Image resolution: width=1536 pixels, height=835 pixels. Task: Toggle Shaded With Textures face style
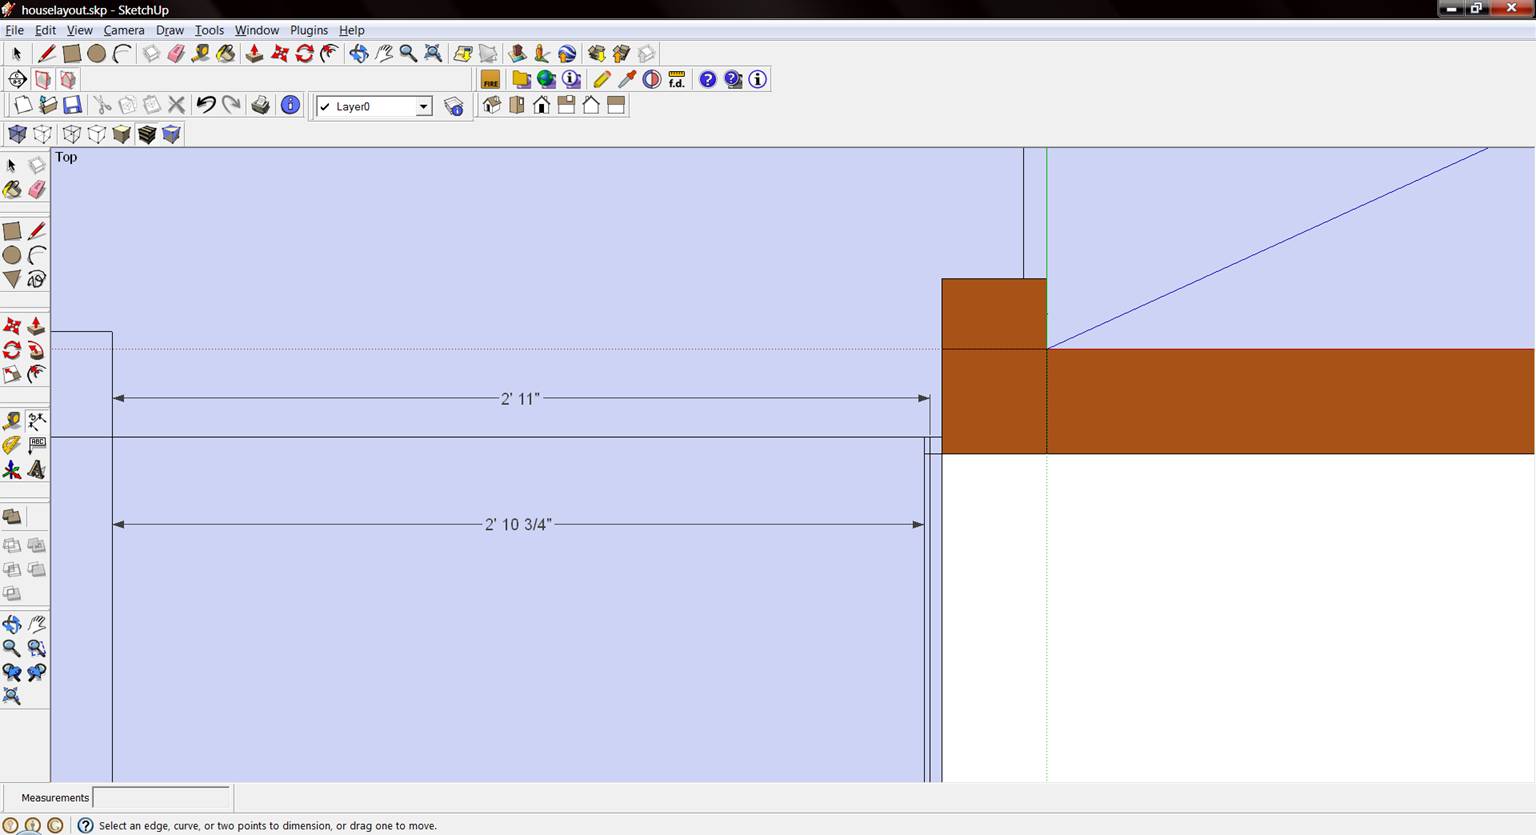[147, 134]
